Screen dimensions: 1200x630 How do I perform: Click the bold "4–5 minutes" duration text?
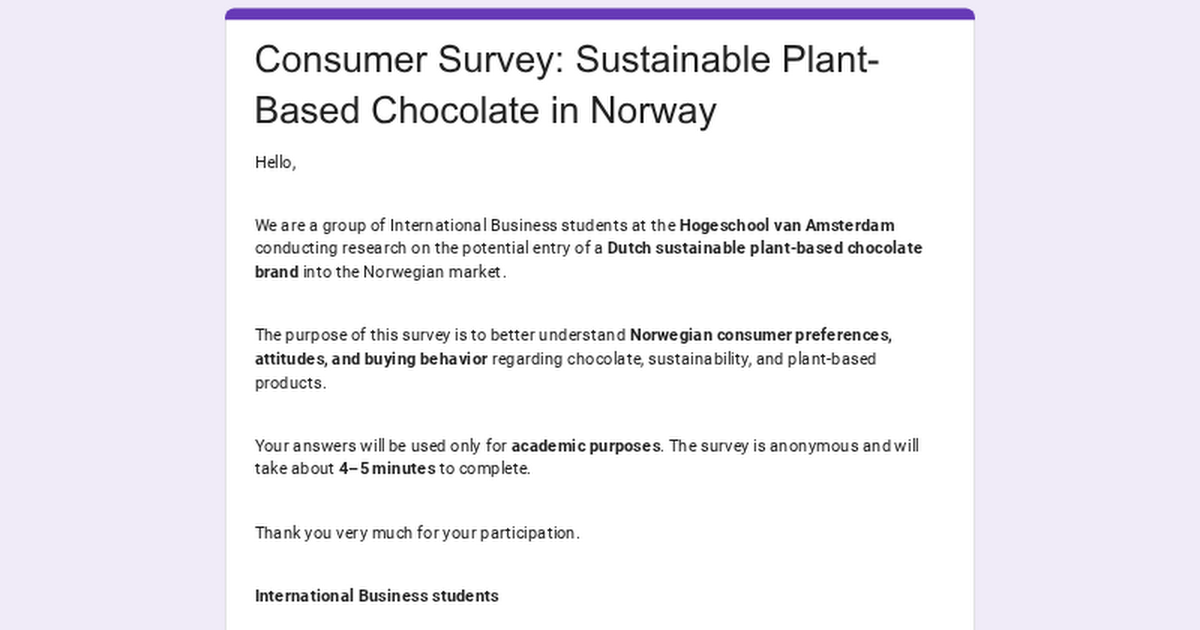(387, 469)
